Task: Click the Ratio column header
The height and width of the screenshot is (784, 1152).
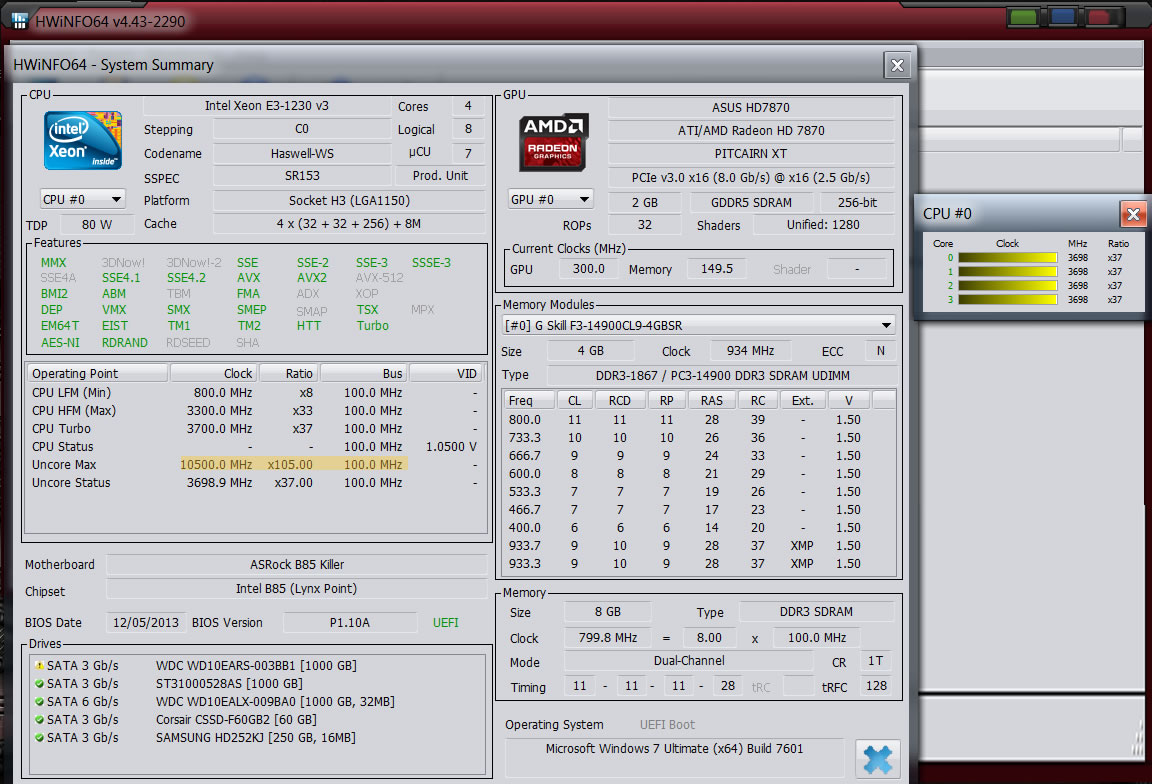Action: [x=288, y=373]
